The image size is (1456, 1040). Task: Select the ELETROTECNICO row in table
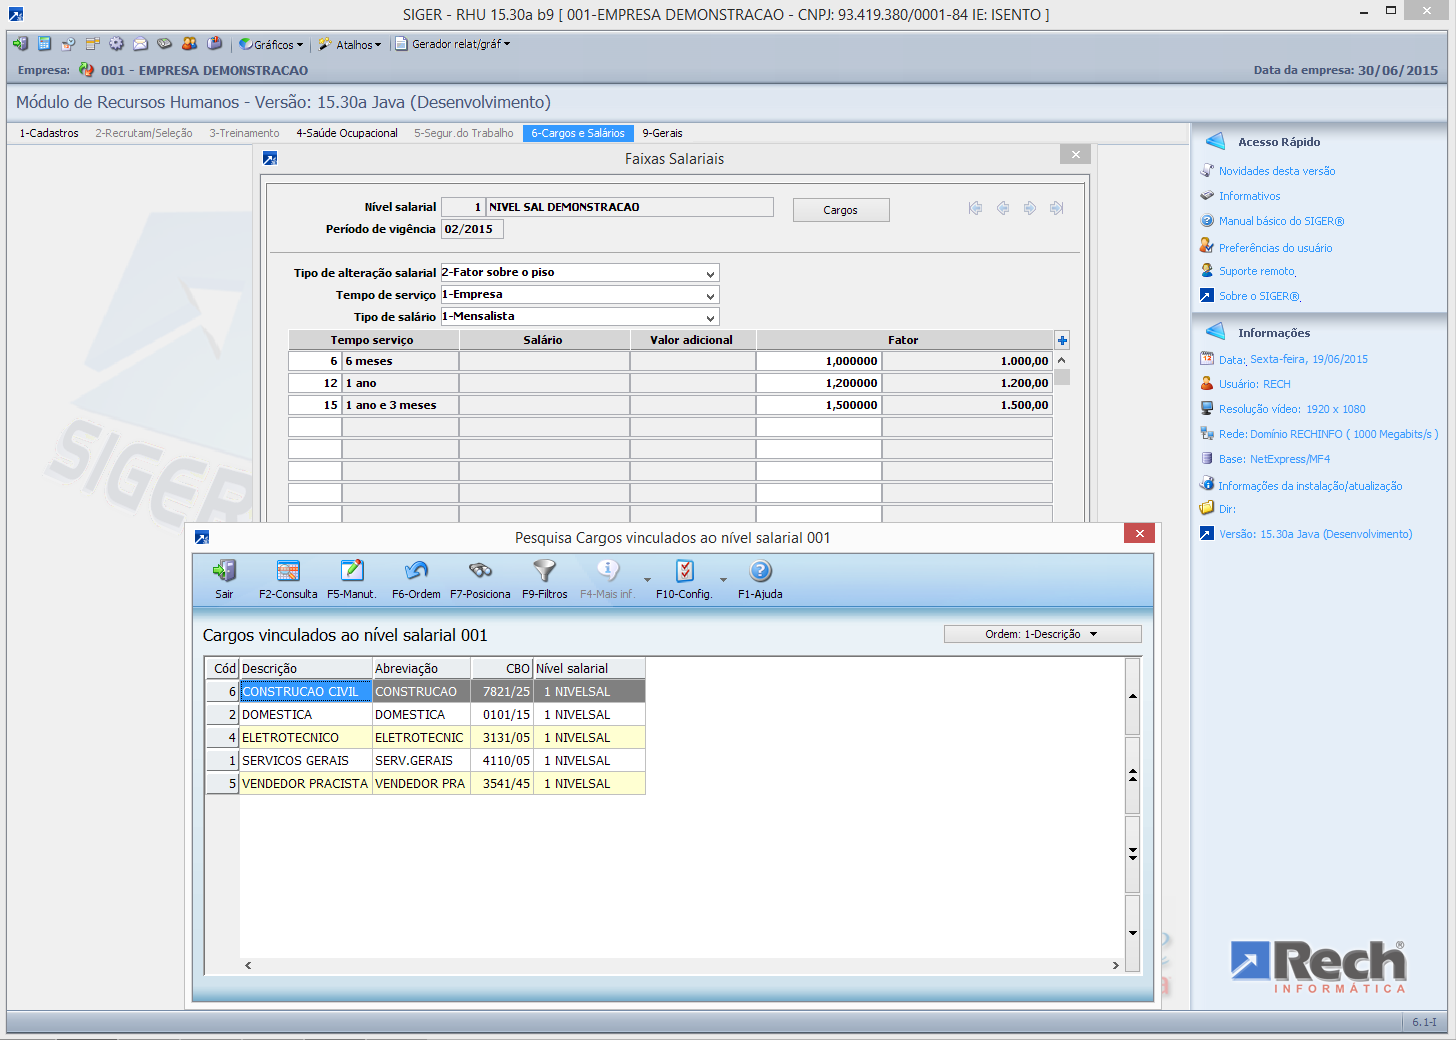290,738
